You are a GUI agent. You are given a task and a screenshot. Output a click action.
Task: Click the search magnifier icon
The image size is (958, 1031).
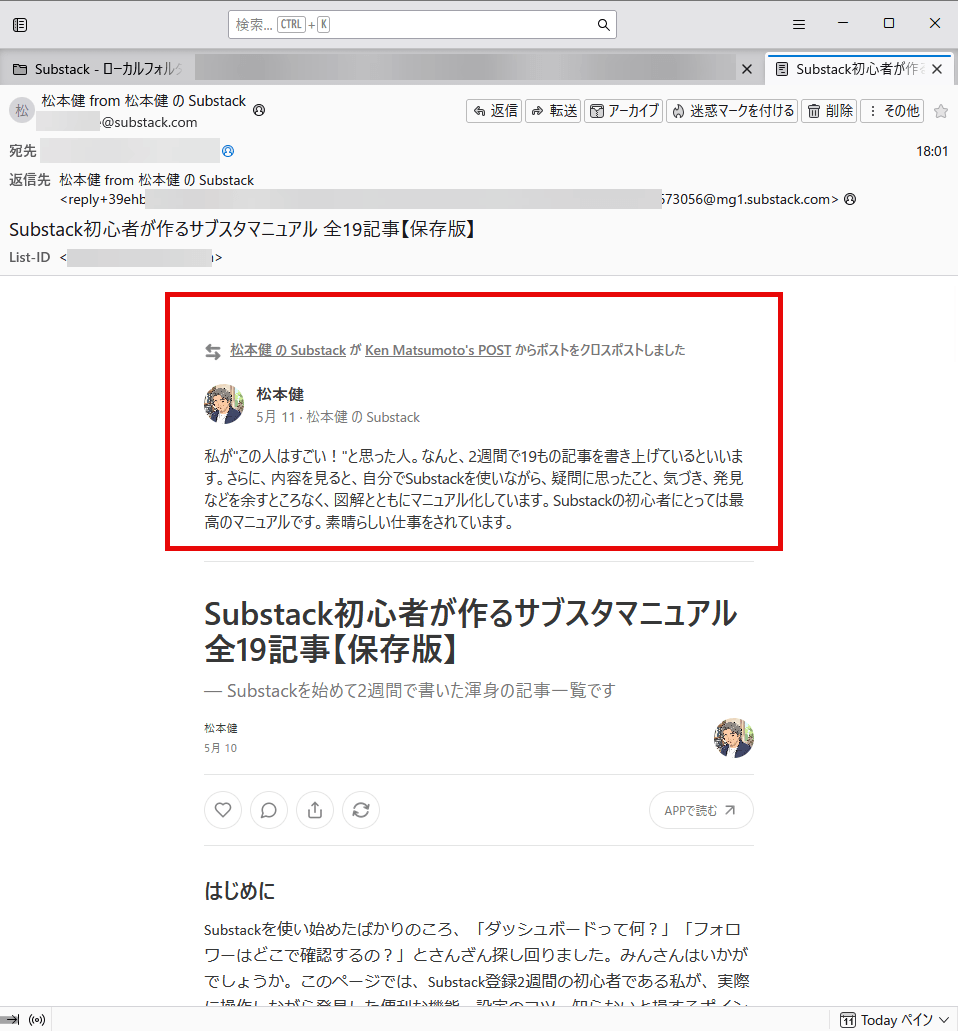tap(603, 25)
